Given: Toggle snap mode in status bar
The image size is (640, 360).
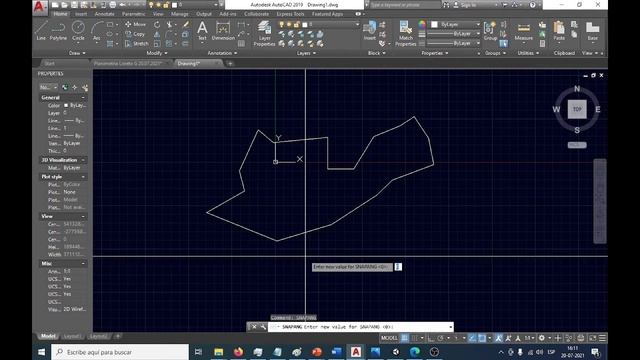Looking at the screenshot, I should [x=415, y=338].
